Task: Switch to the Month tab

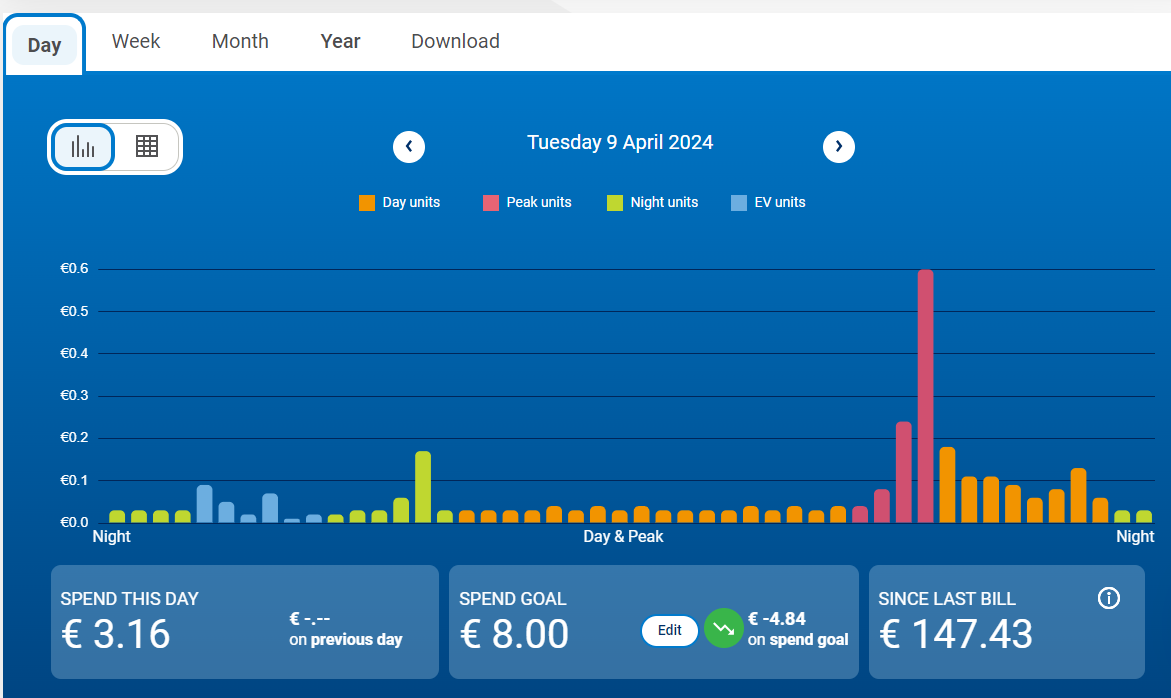Action: pos(240,41)
